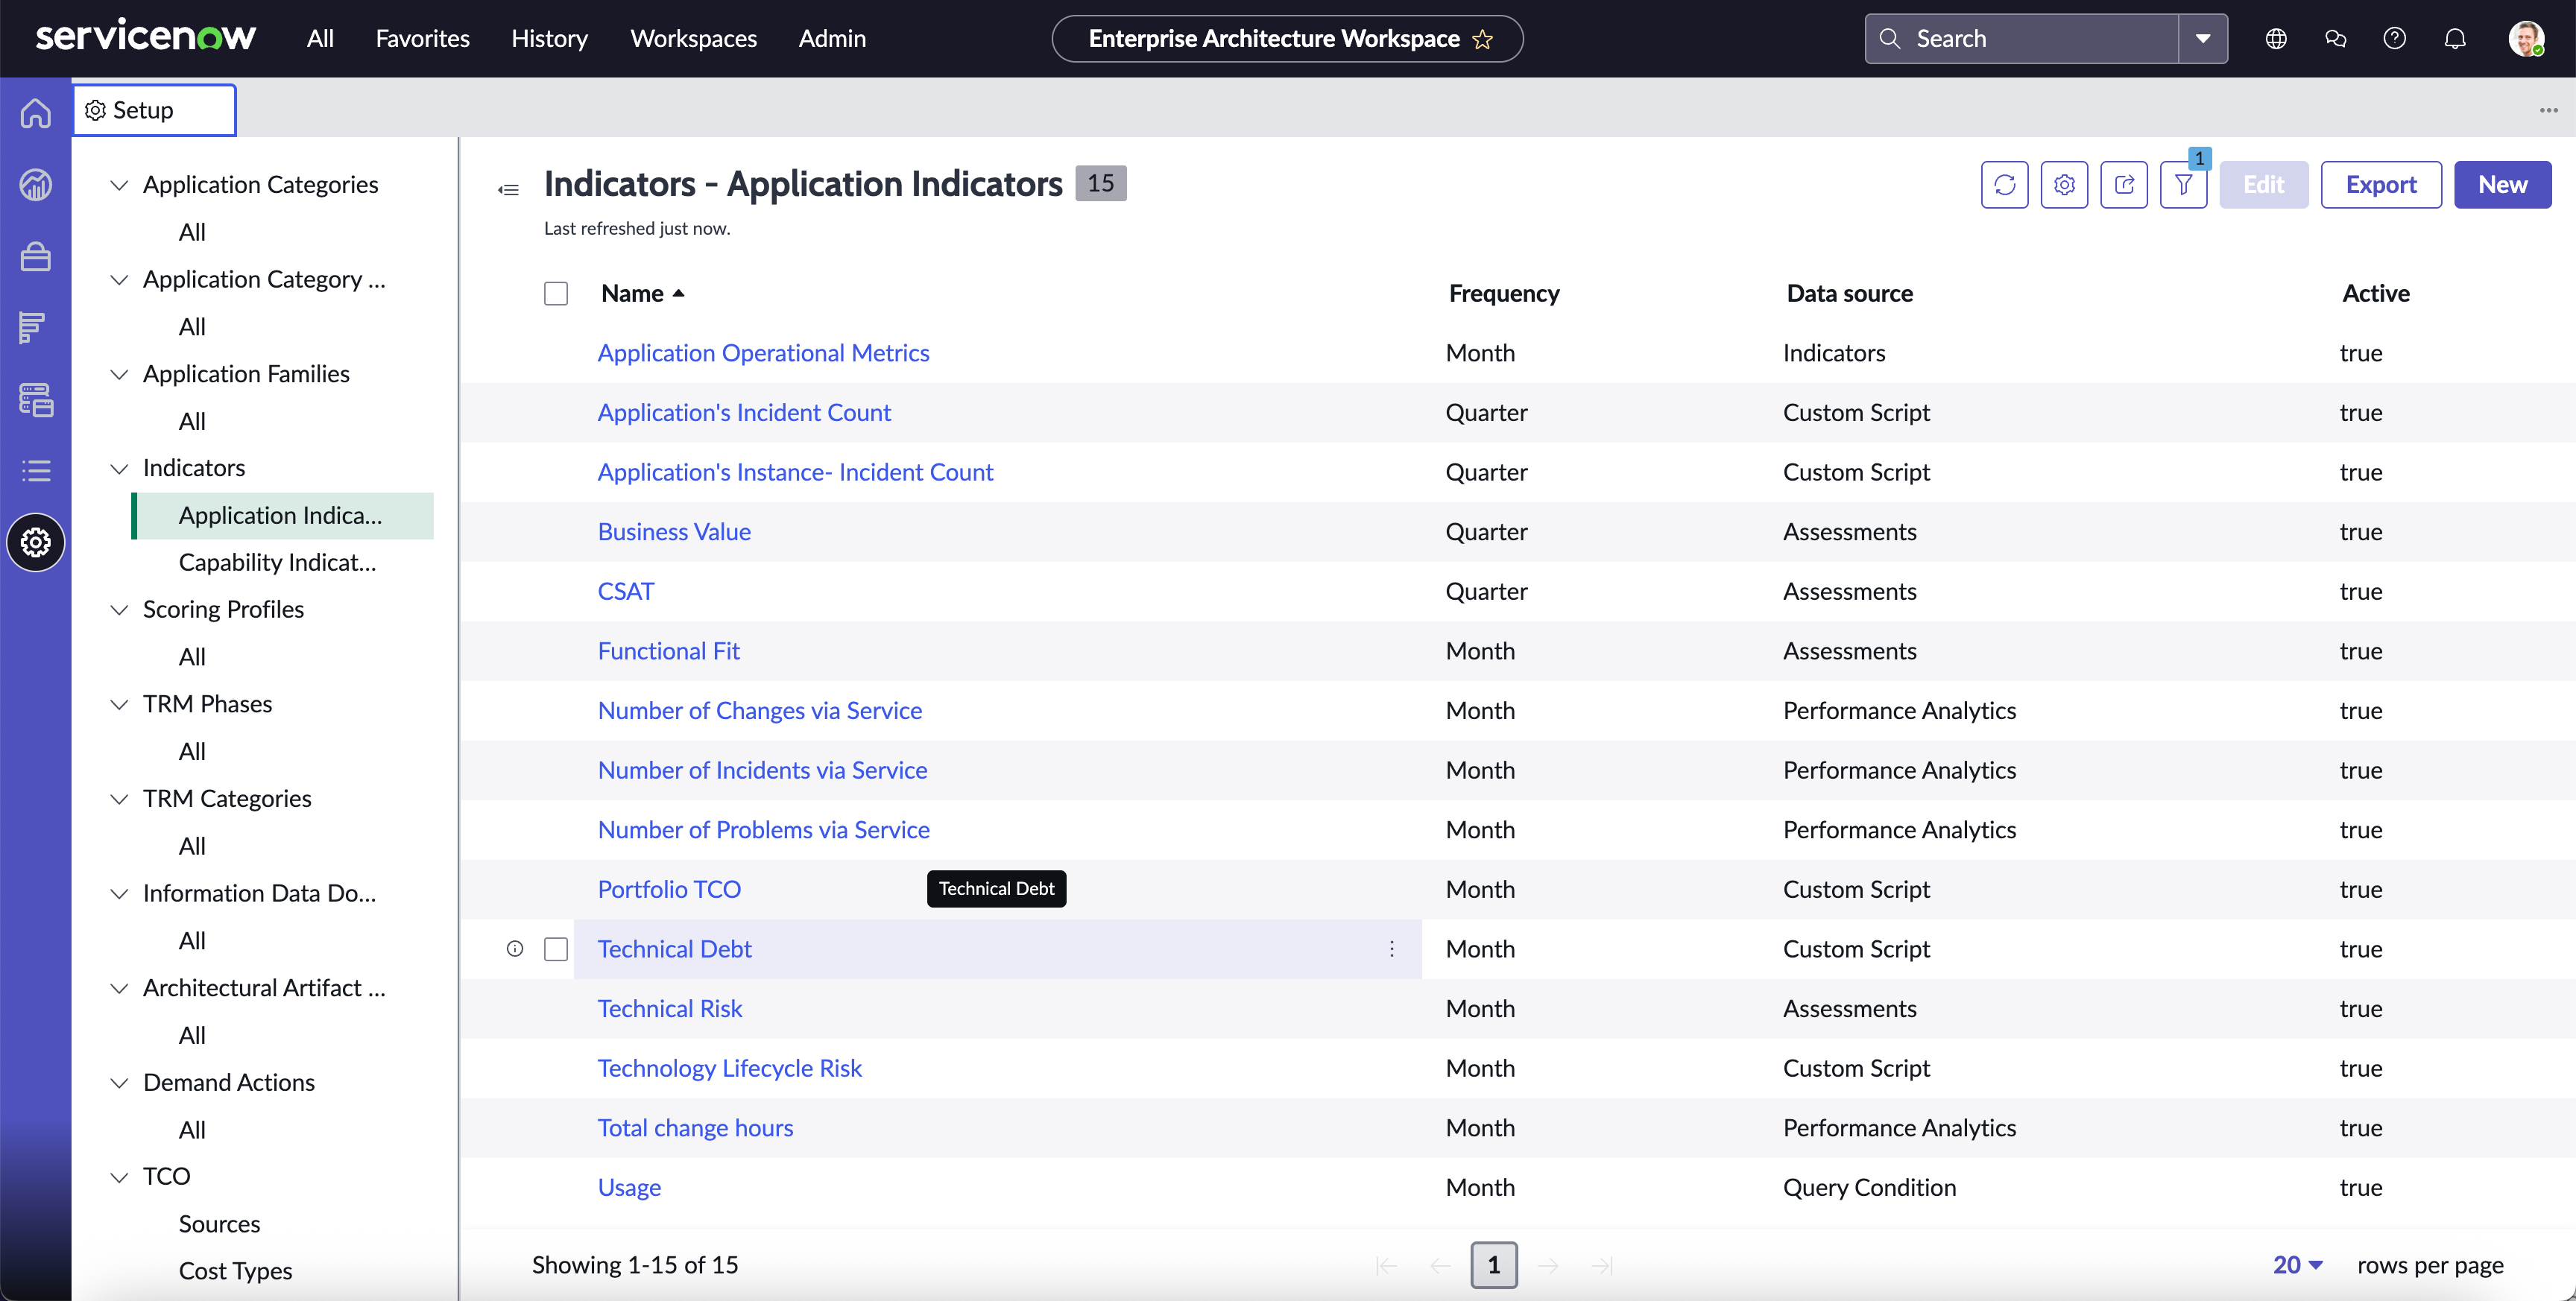Open the rows per page dropdown
This screenshot has height=1301, width=2576.
(2297, 1265)
